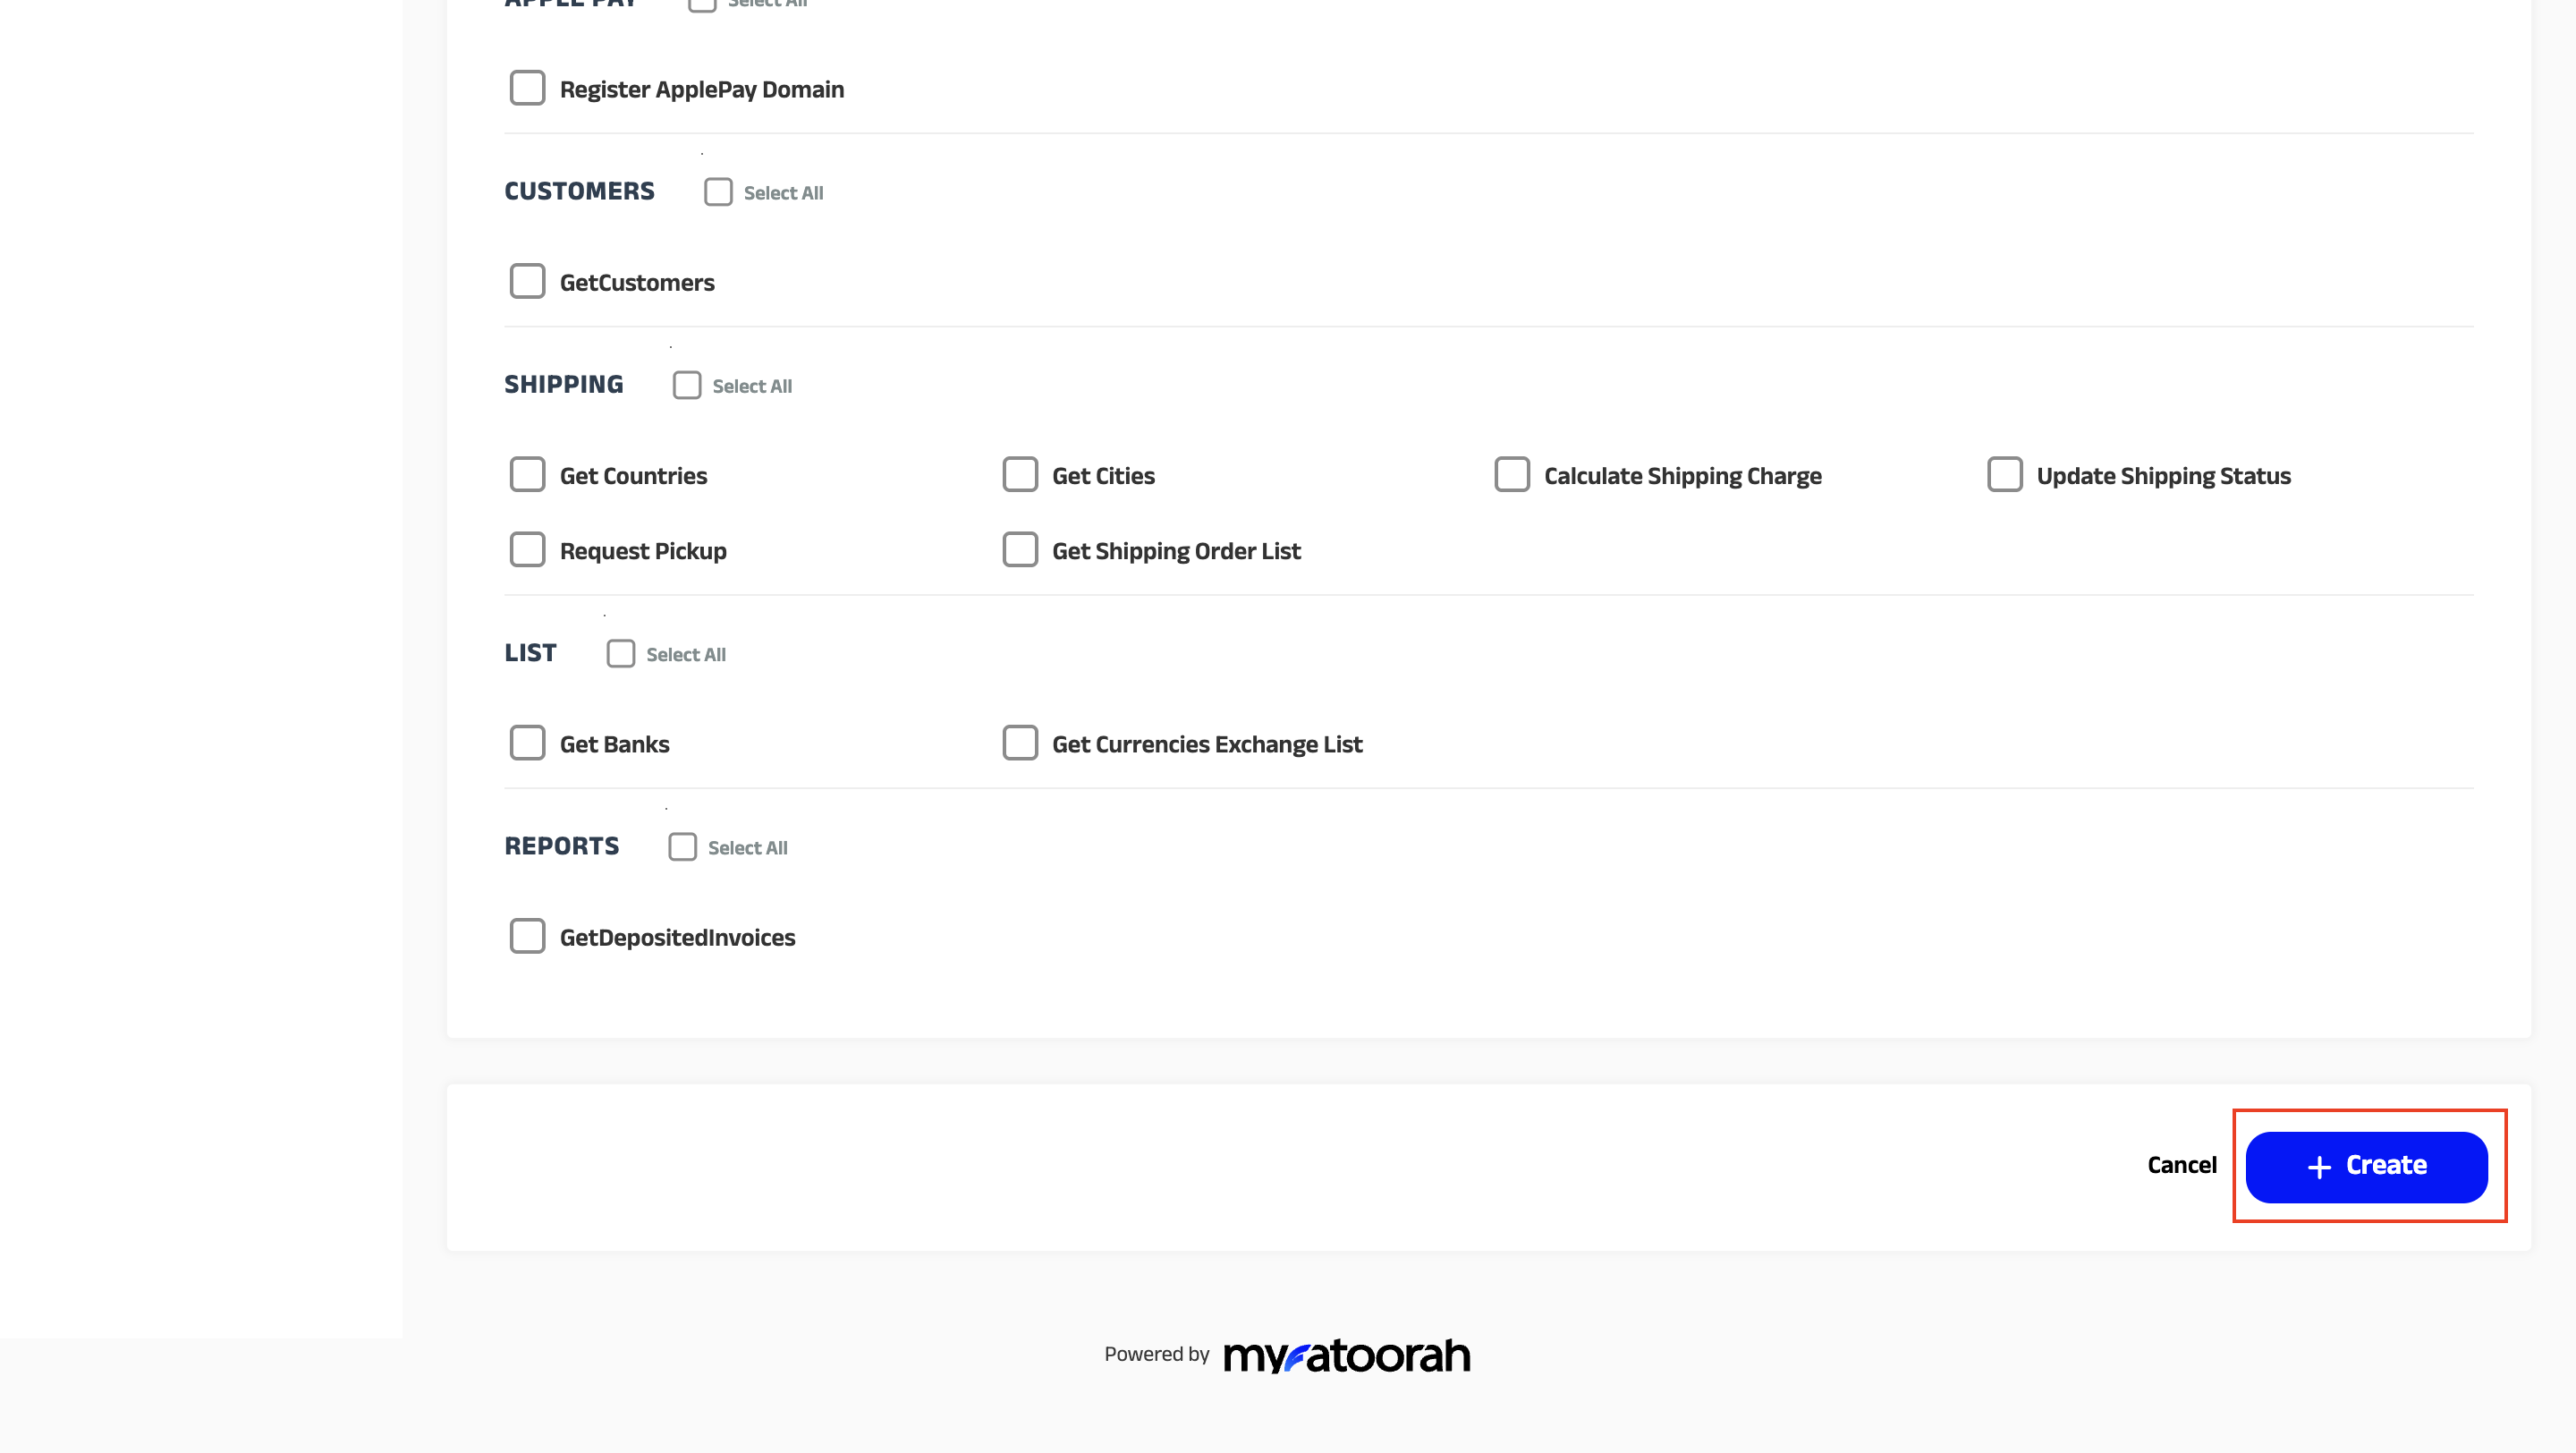Click plus icon on Create button
Screen dimensions: 2576x1453
click(2319, 1167)
